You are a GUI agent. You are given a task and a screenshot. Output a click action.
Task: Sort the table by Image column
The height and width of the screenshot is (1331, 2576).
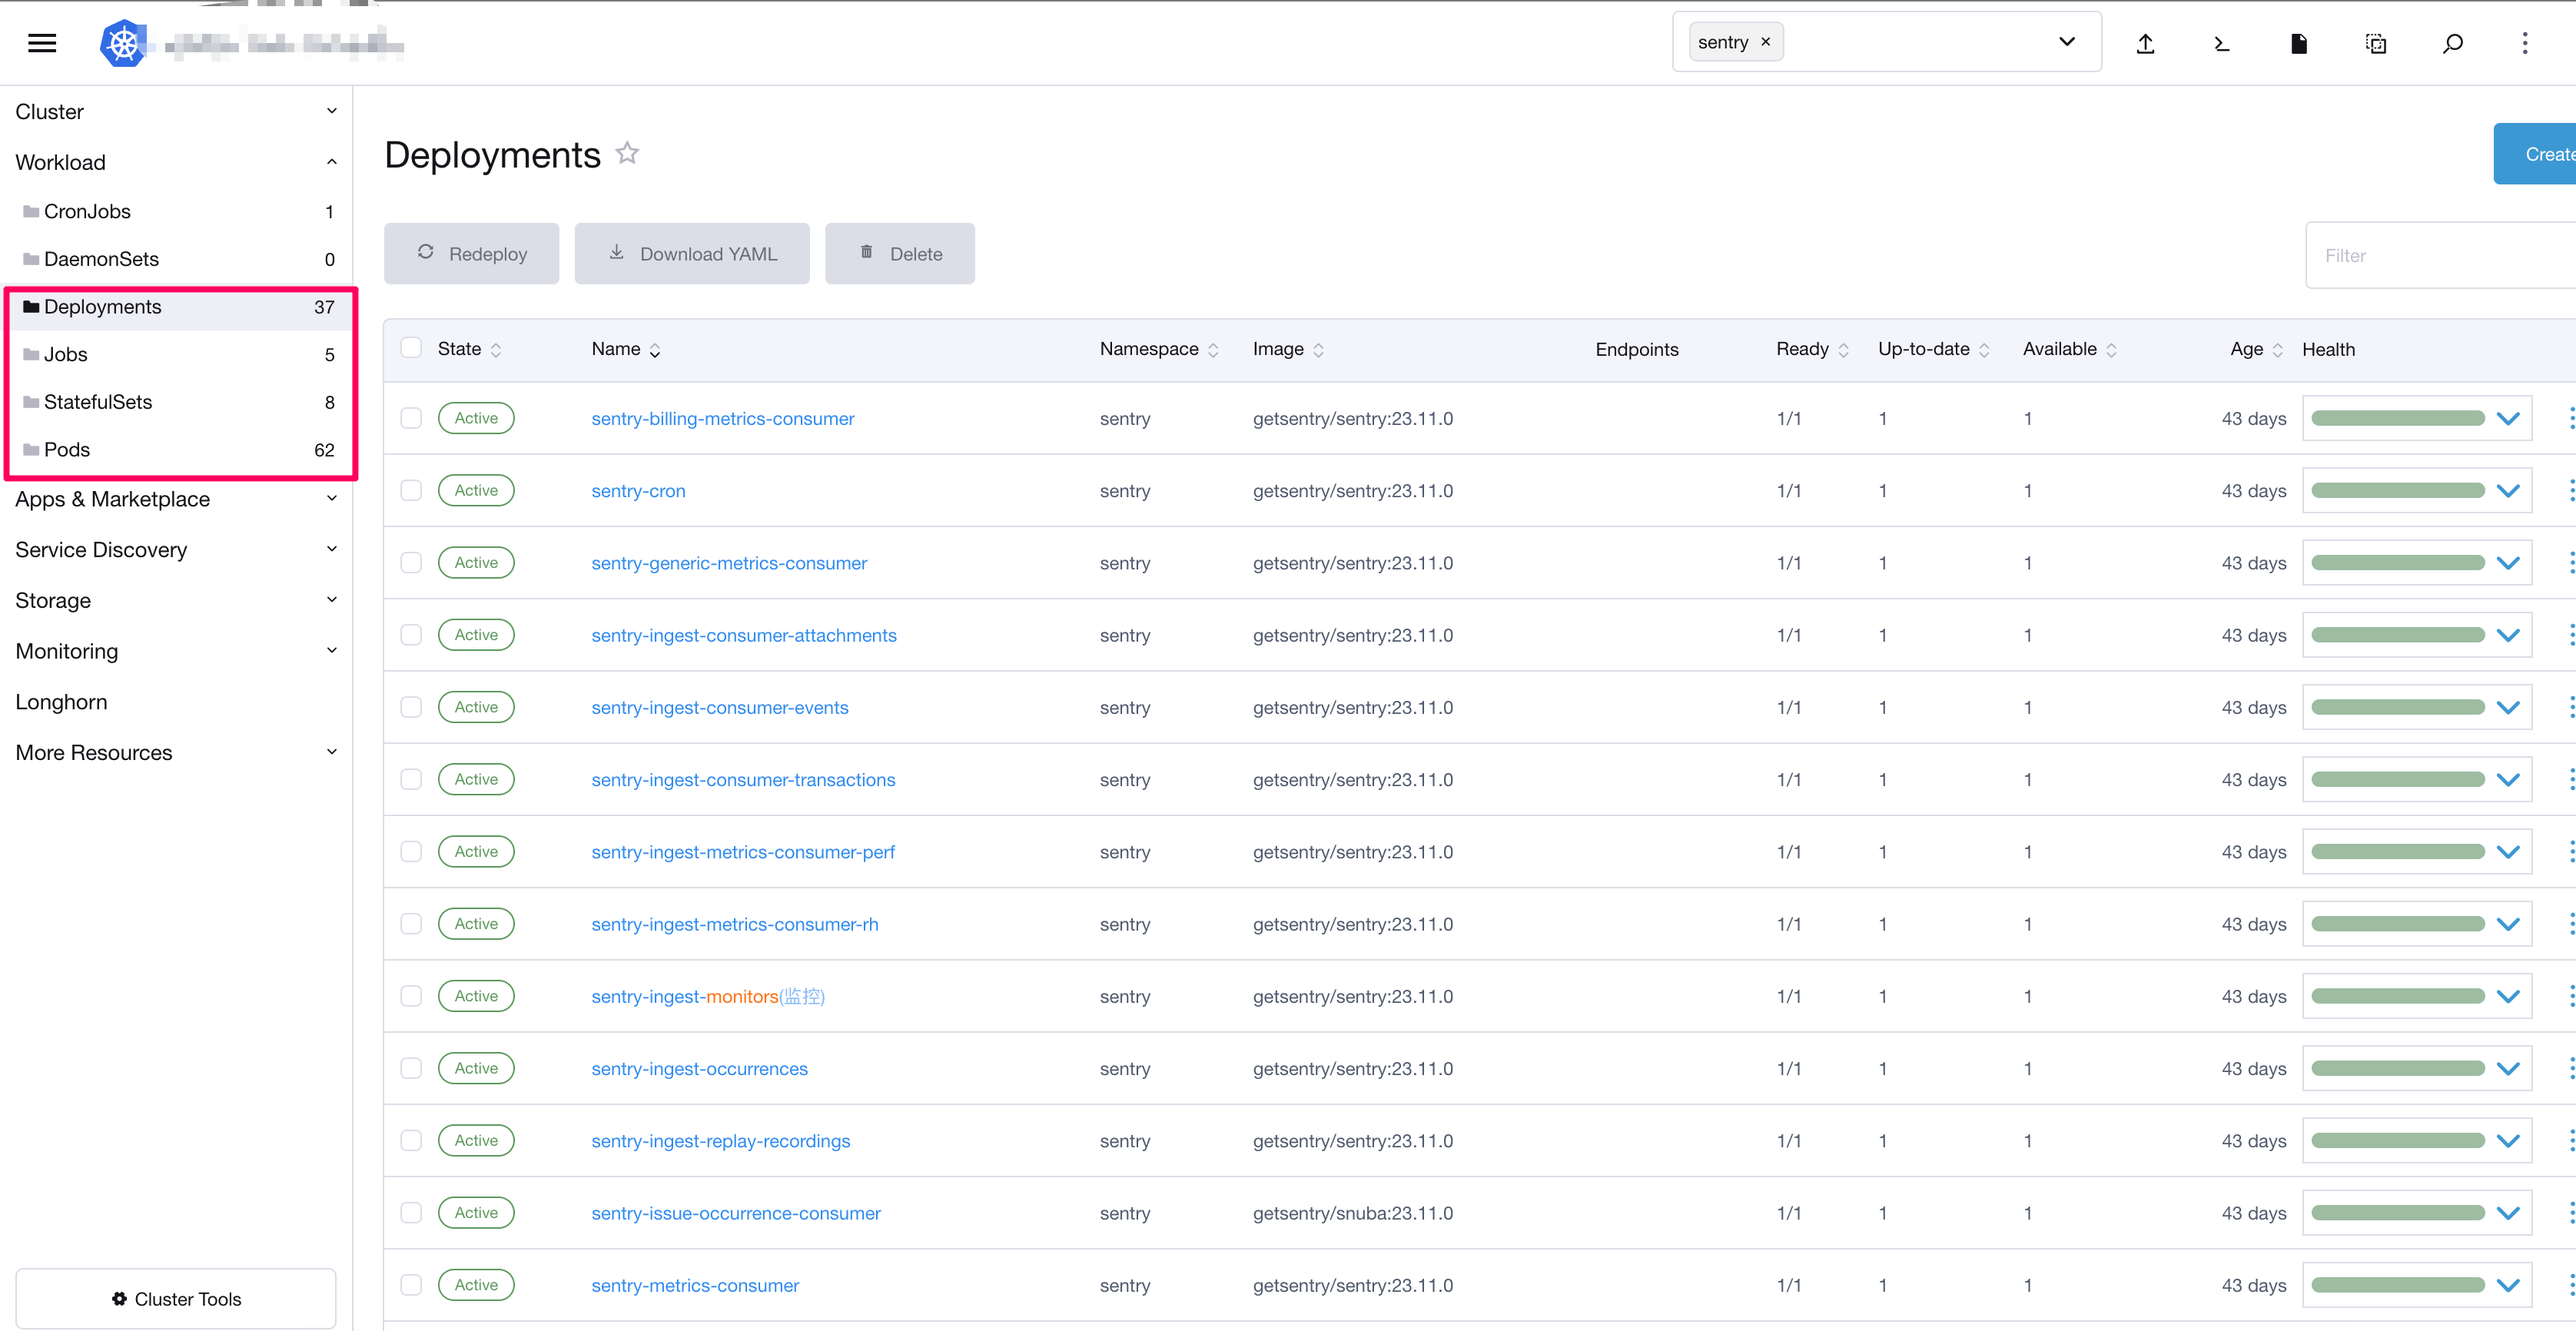[x=1288, y=349]
